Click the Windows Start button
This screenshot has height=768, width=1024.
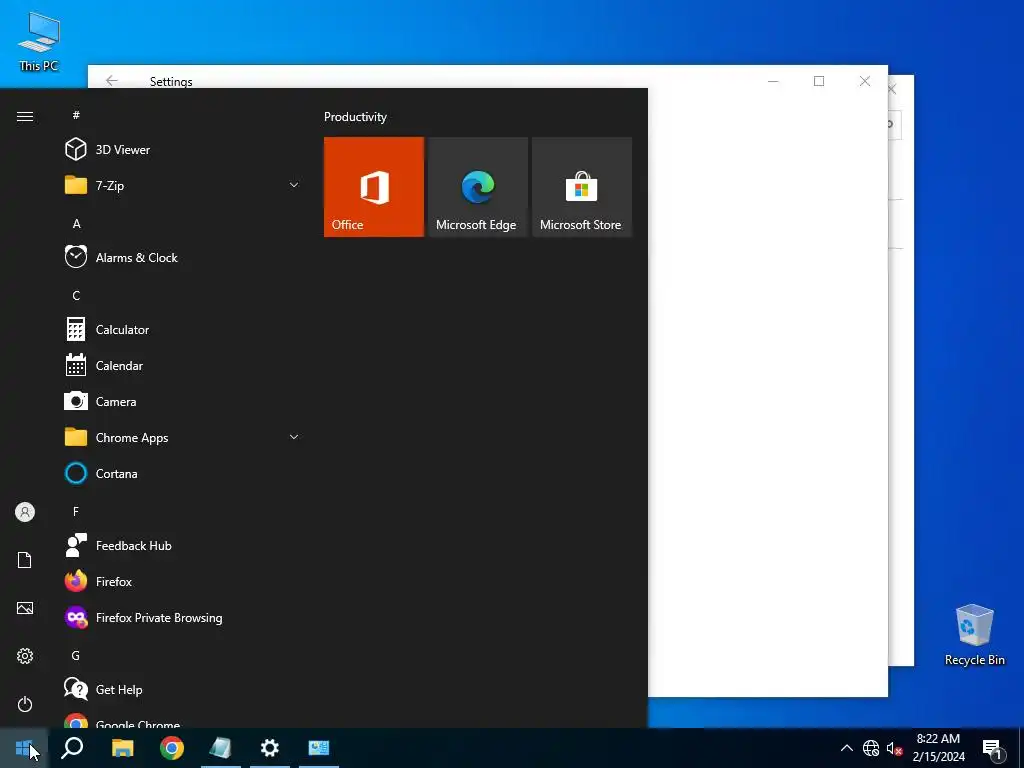24,748
